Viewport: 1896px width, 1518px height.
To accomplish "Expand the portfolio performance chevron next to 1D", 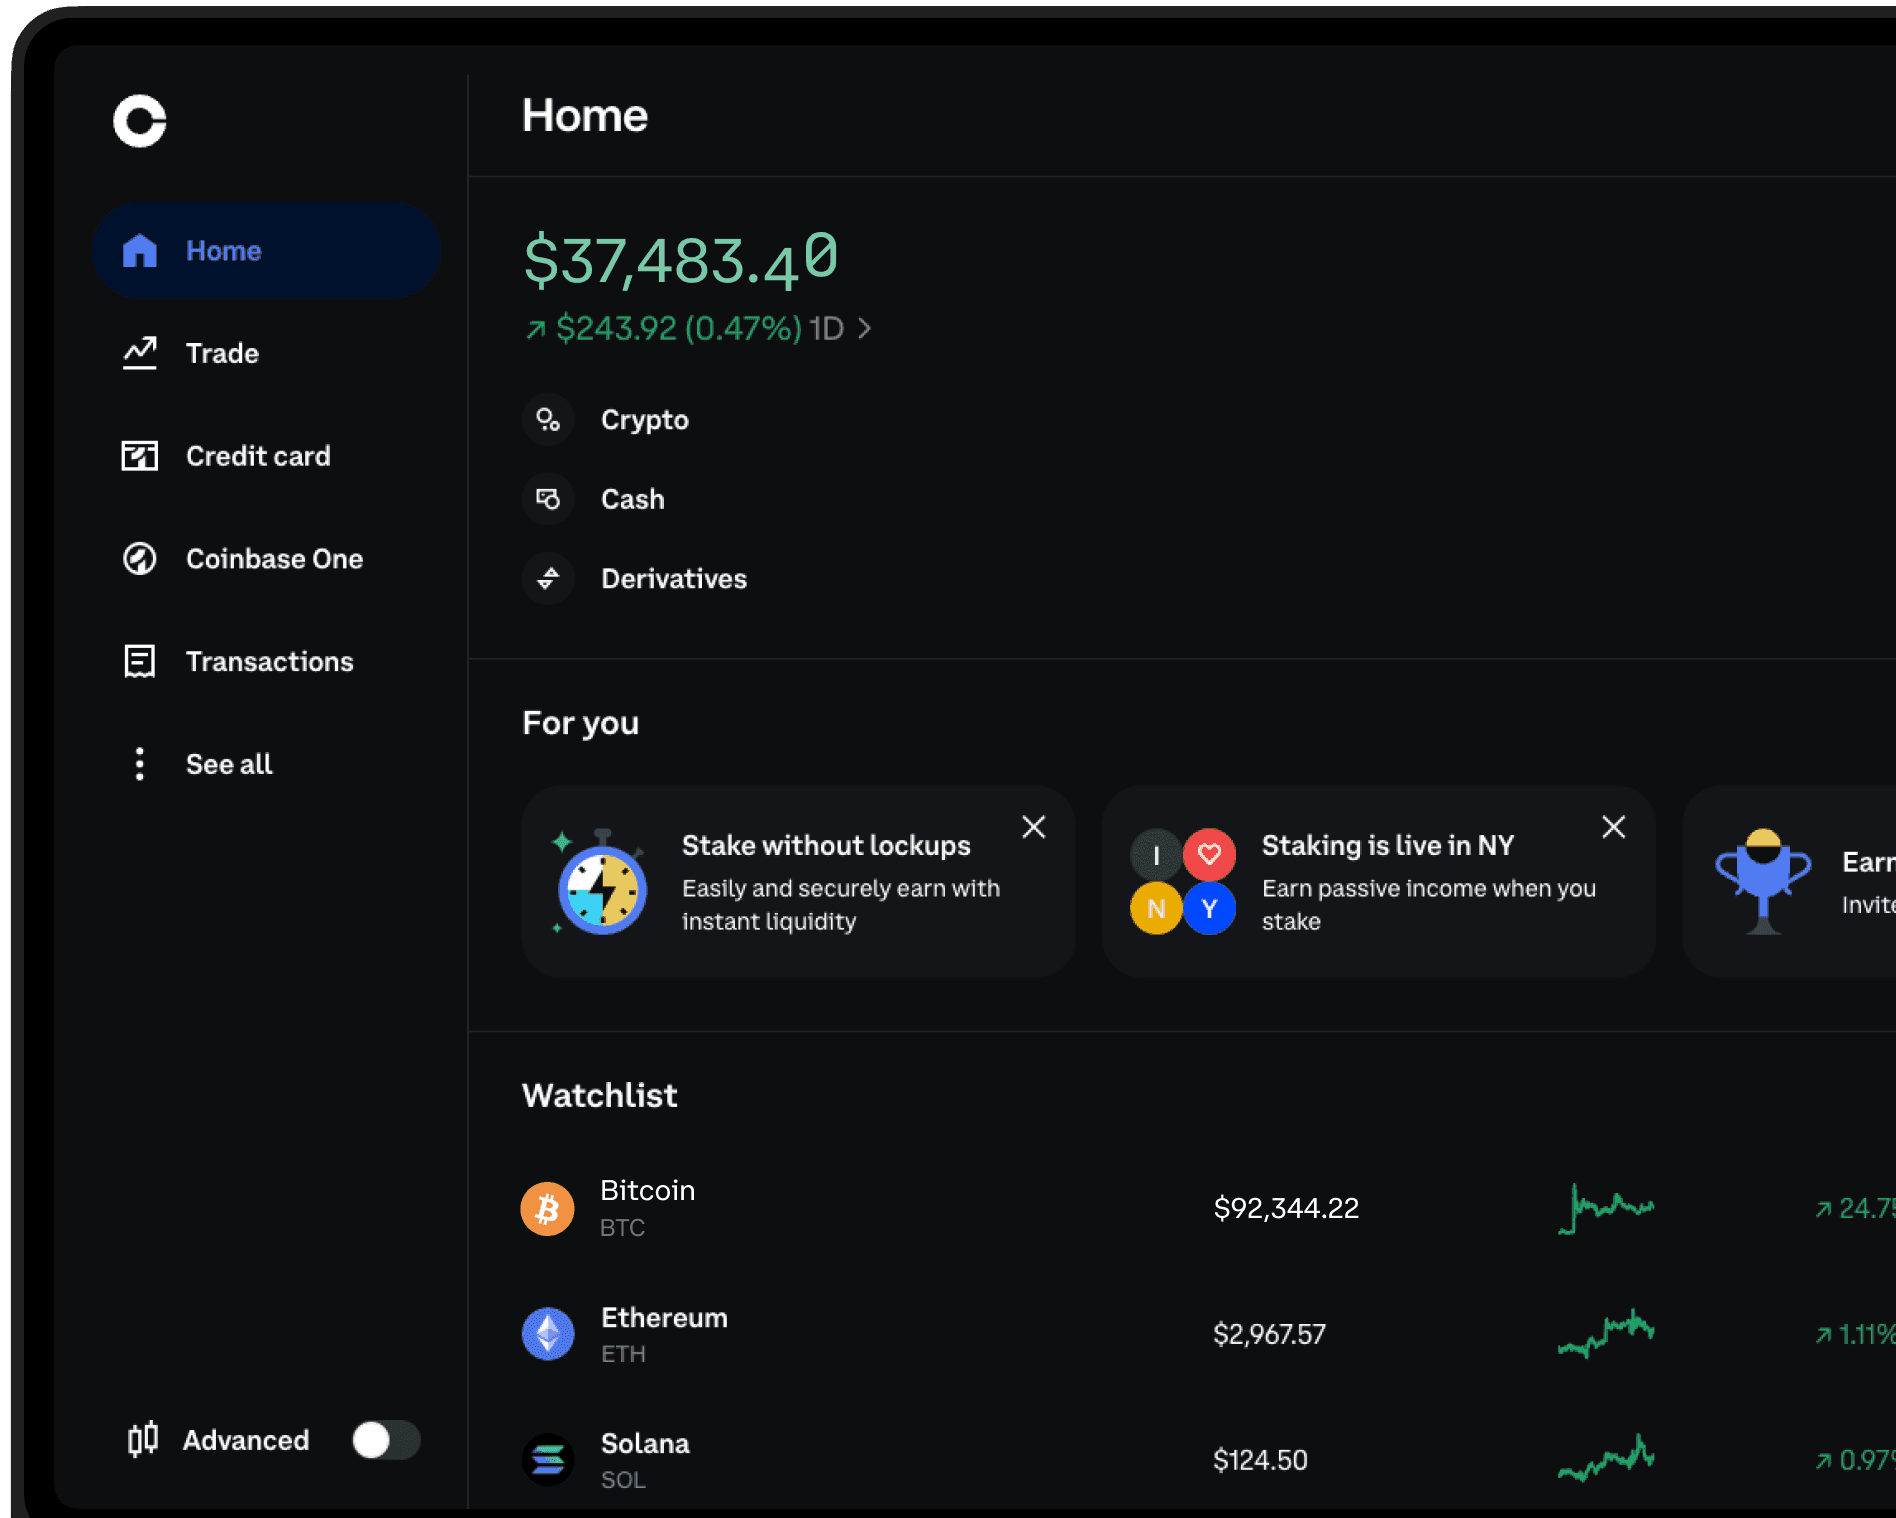I will point(866,328).
